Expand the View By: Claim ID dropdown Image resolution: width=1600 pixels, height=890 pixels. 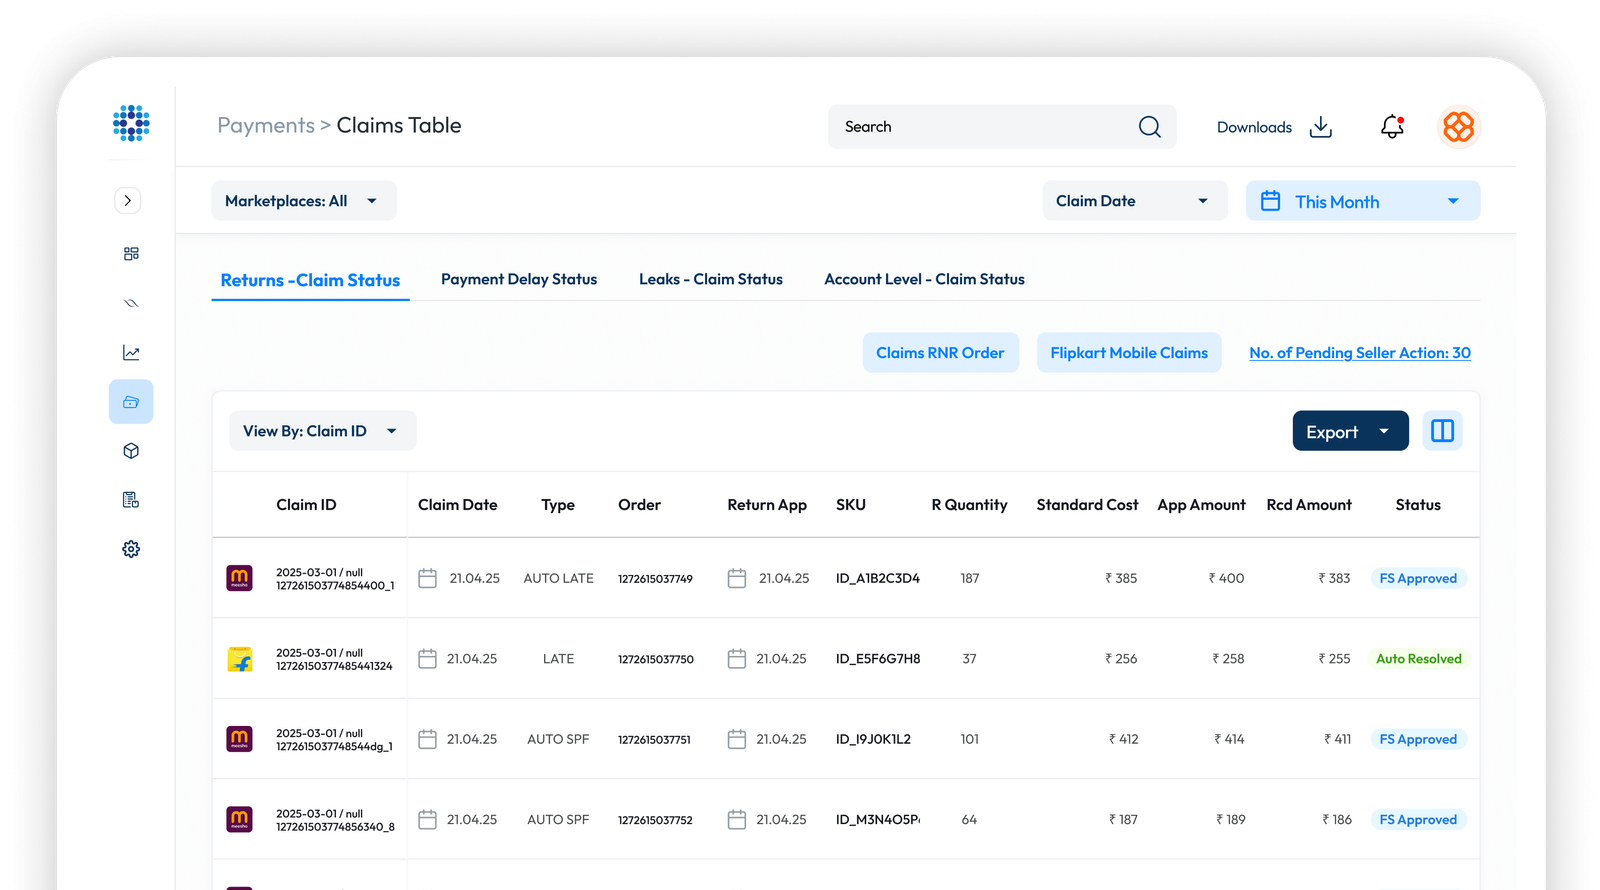point(322,431)
